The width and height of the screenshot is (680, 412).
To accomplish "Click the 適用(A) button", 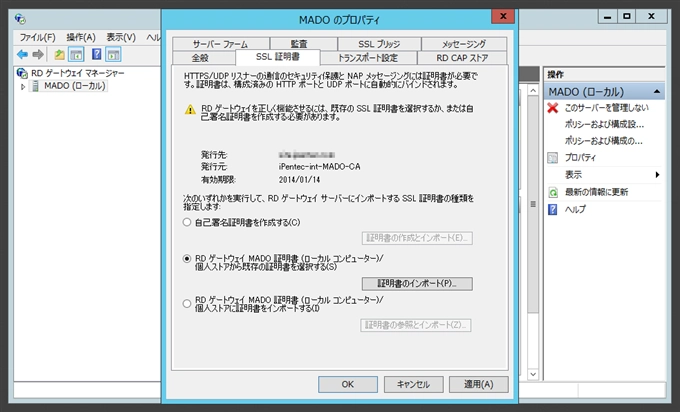I will point(478,384).
